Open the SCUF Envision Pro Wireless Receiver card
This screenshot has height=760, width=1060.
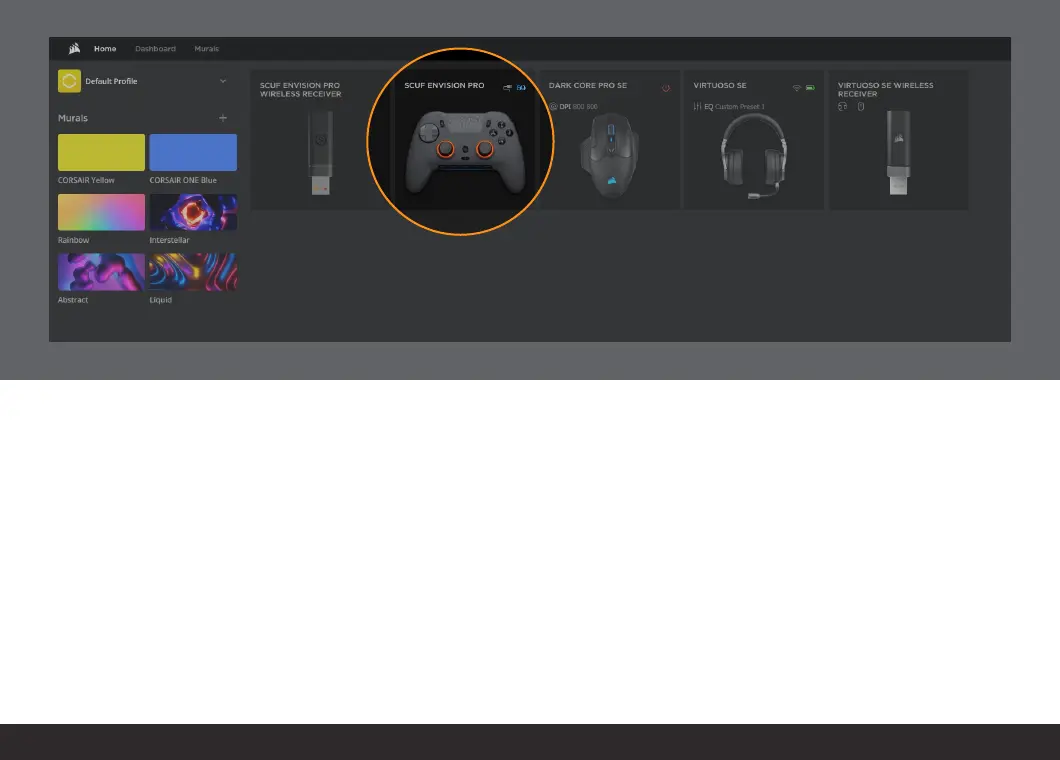tap(320, 140)
